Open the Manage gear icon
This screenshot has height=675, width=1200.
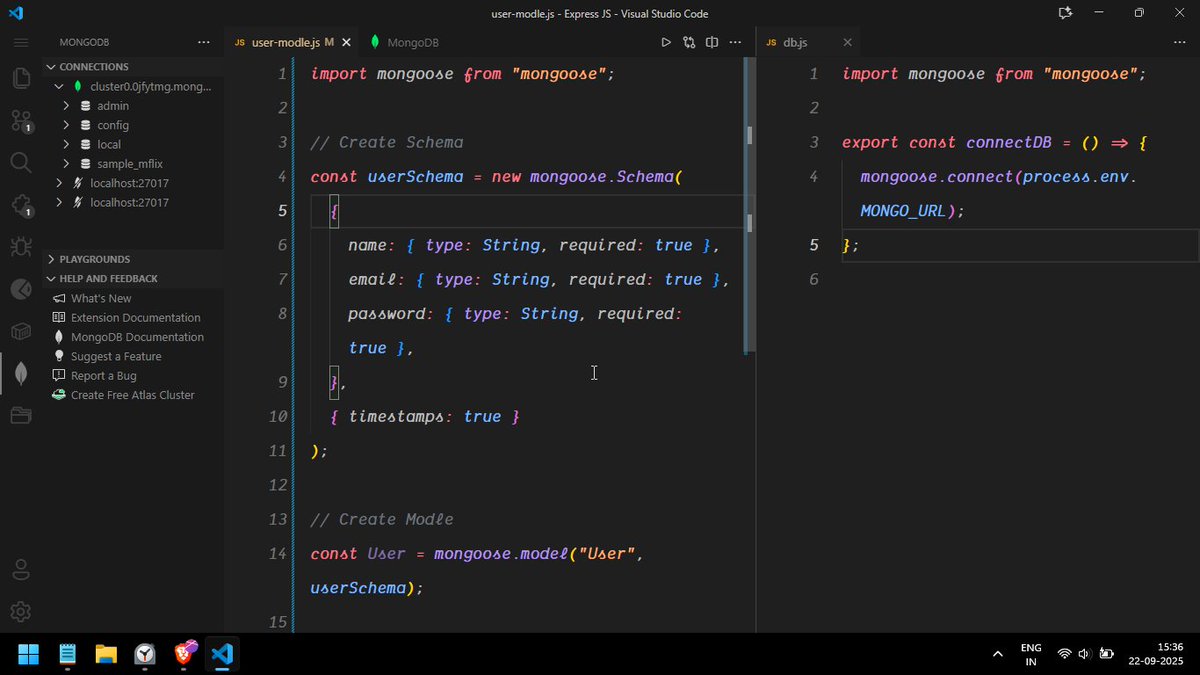(21, 611)
